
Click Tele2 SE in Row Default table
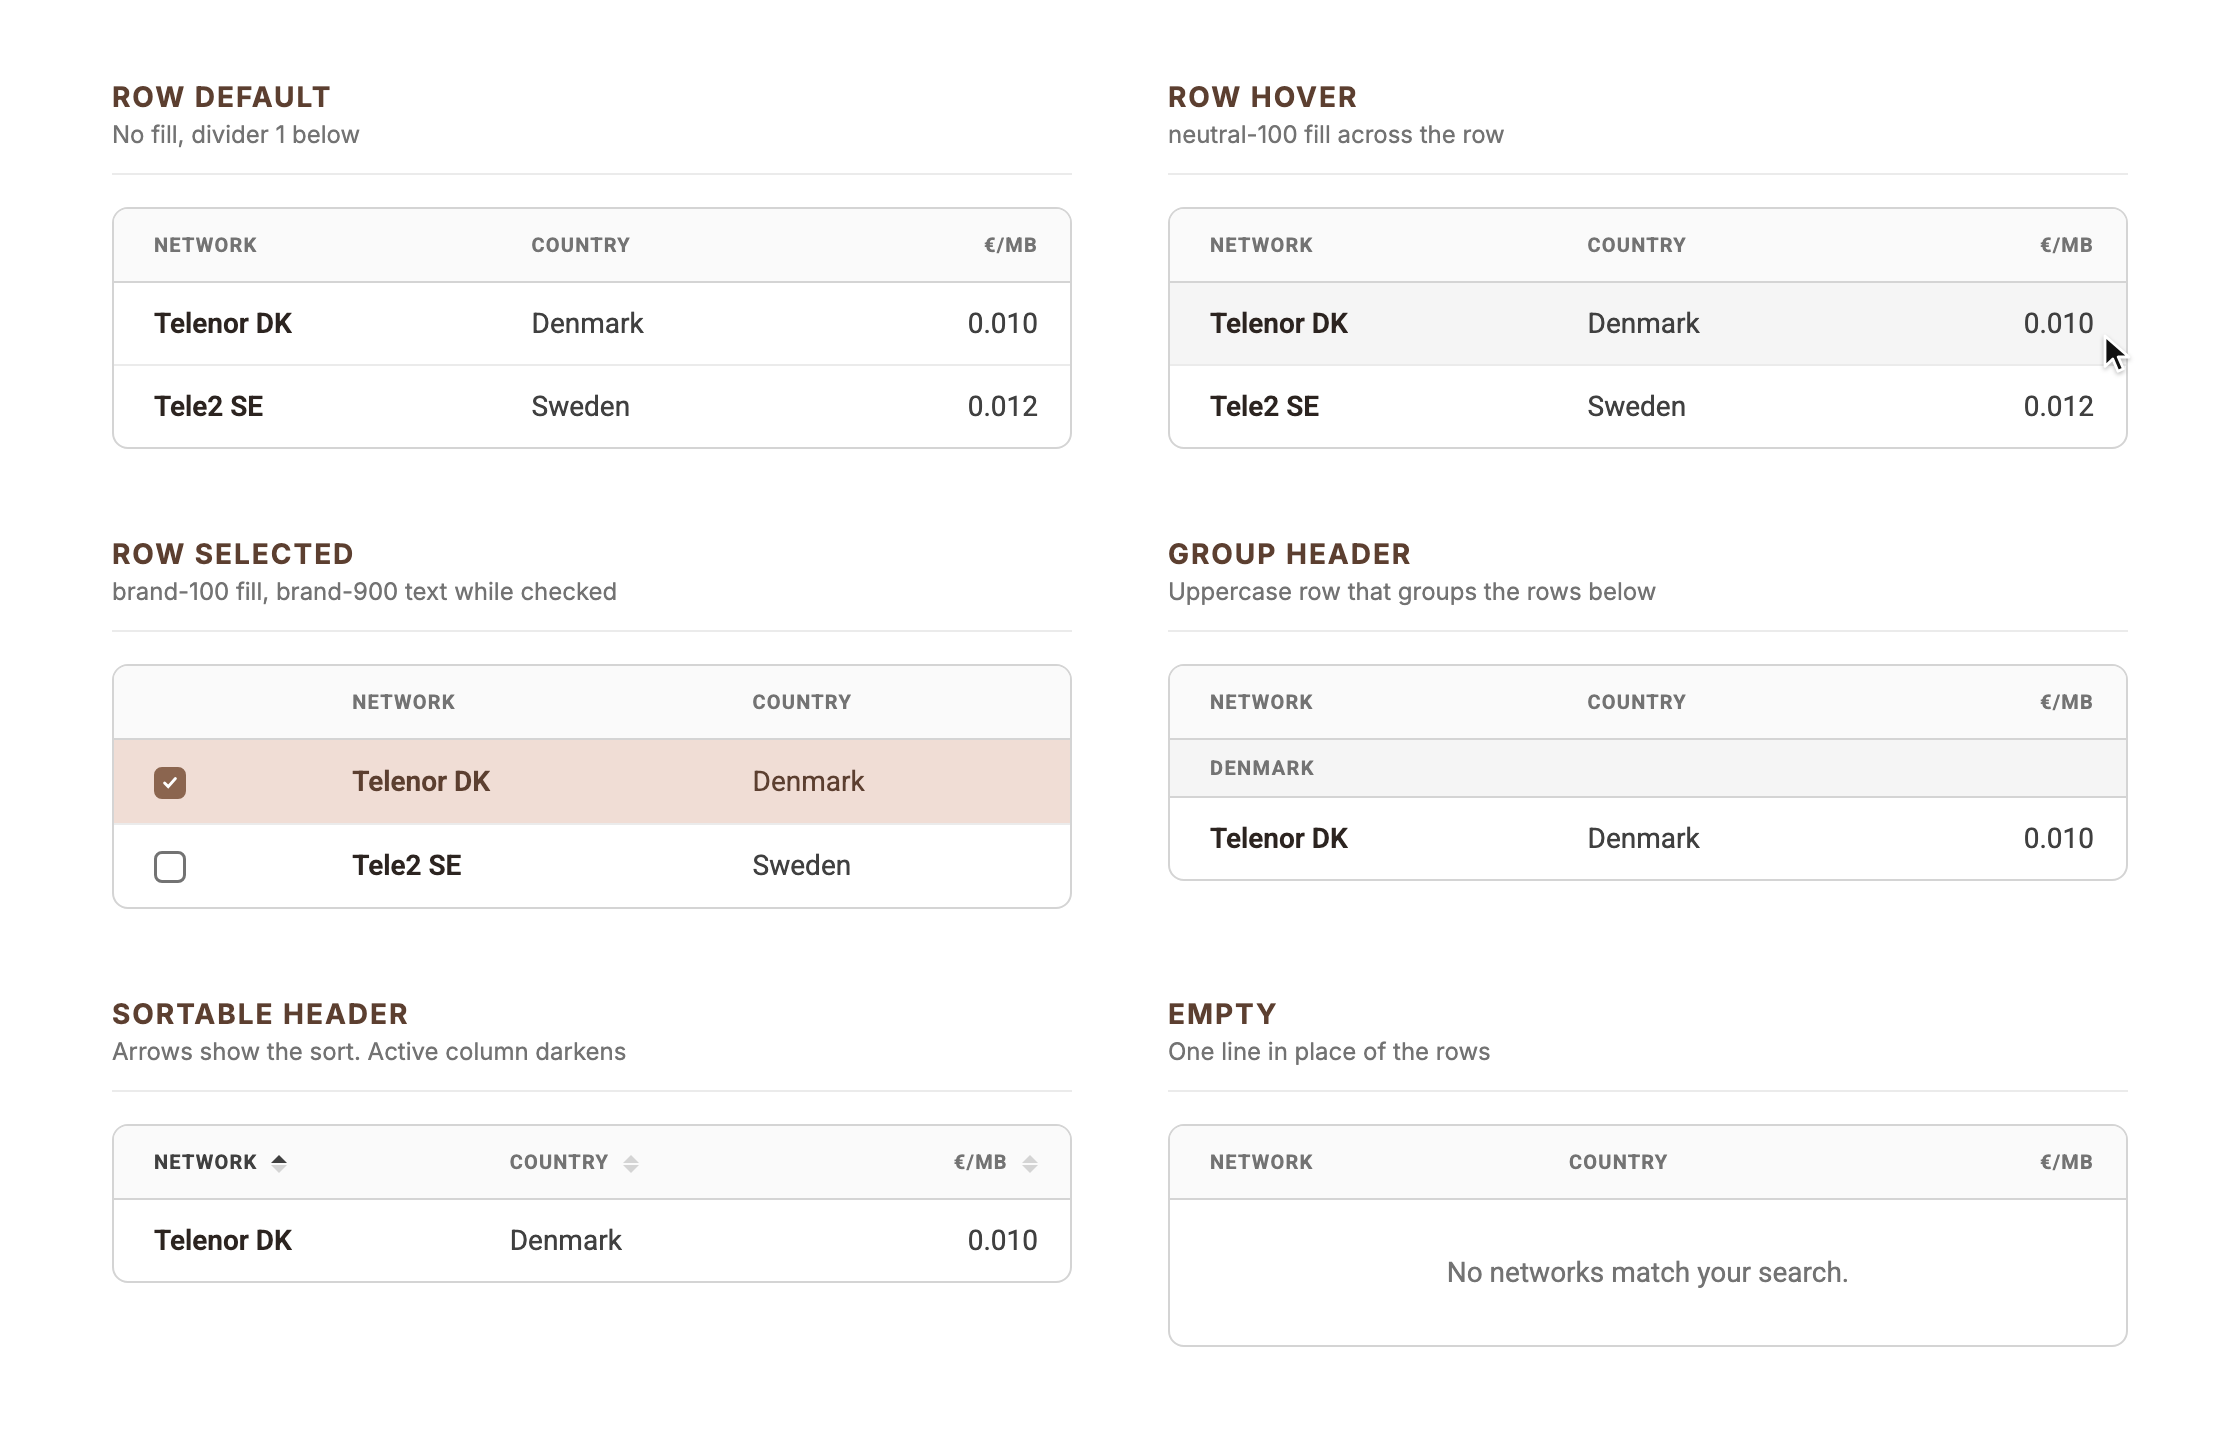208,406
